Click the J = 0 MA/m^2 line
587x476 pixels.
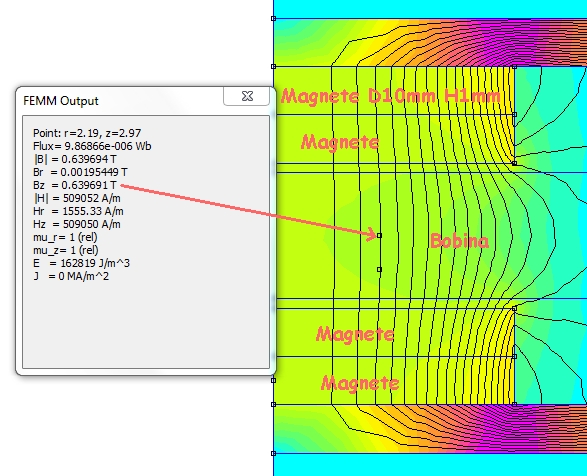click(71, 276)
